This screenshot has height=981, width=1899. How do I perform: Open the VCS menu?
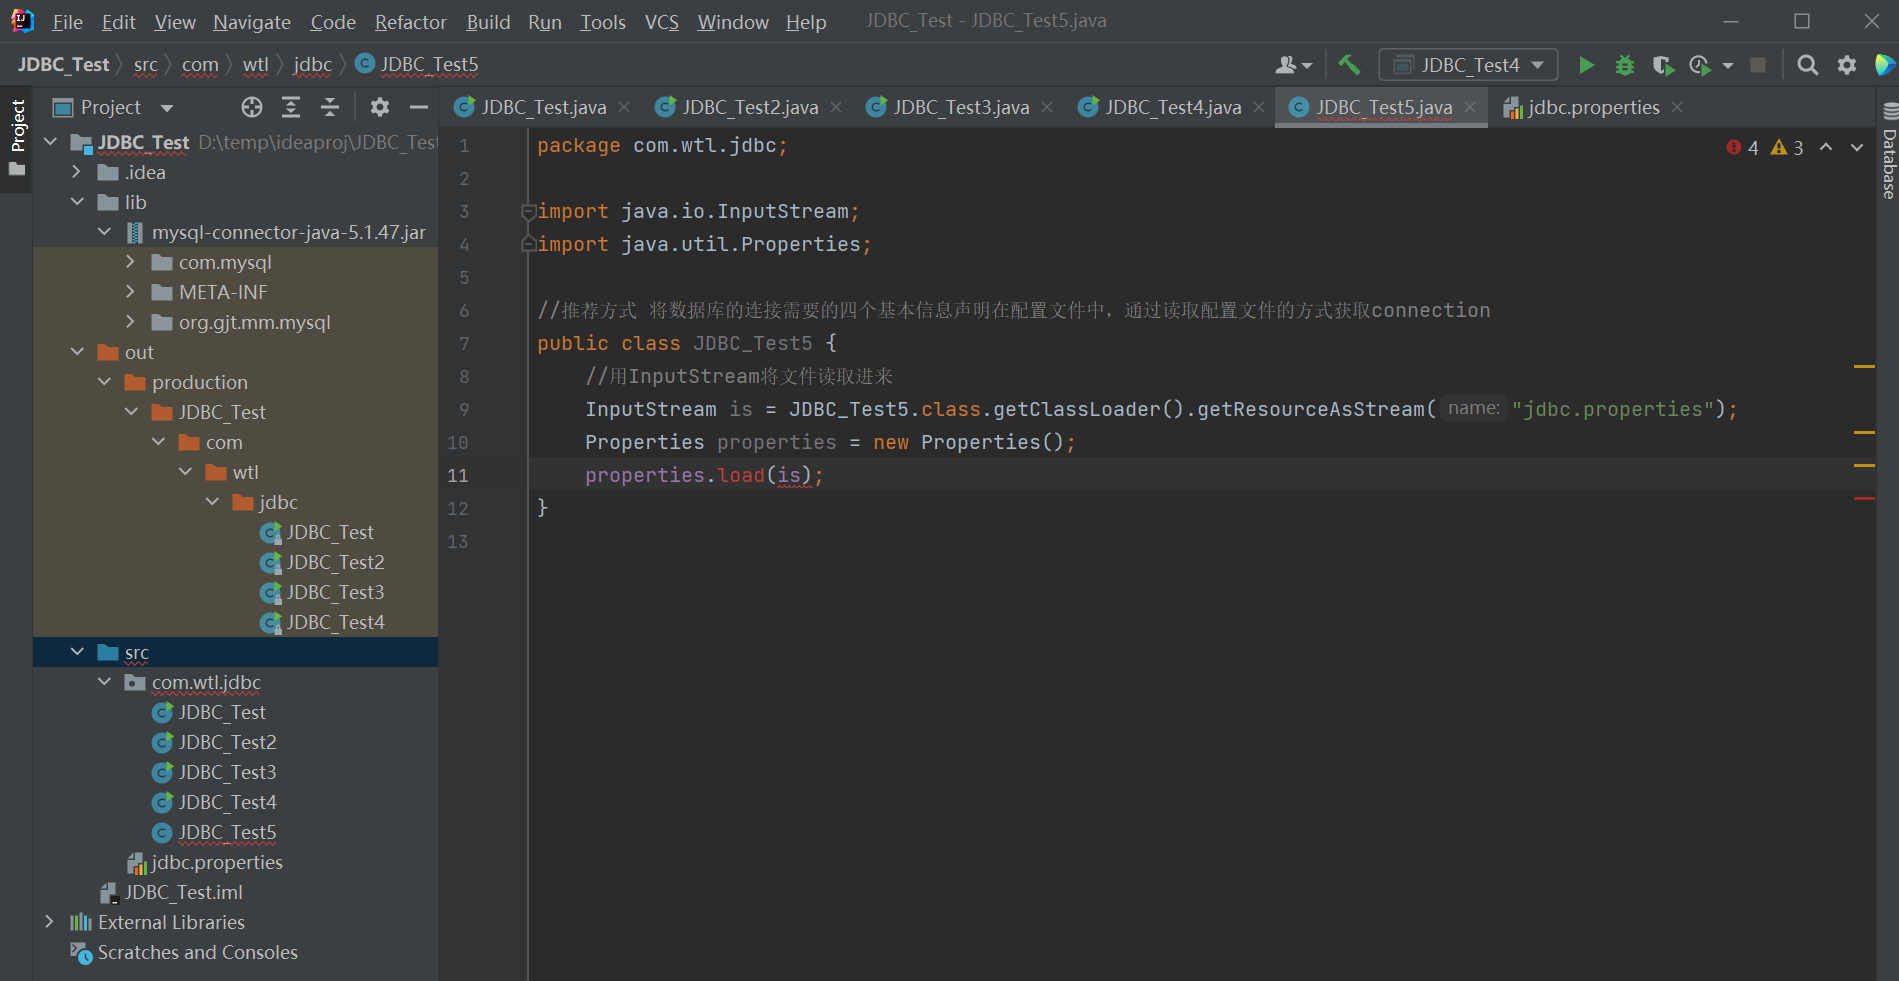pos(661,22)
